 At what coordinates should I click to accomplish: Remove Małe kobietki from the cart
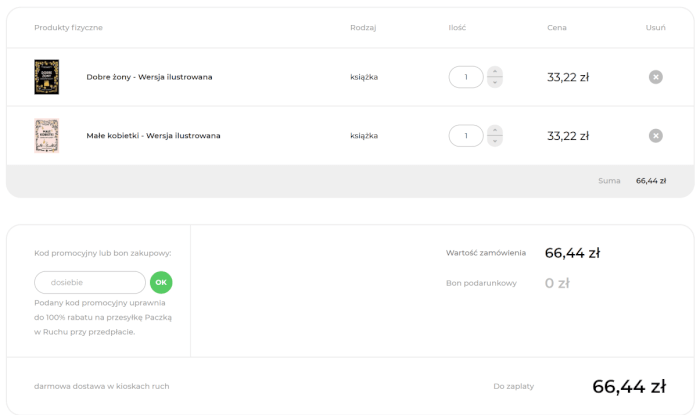tap(655, 136)
